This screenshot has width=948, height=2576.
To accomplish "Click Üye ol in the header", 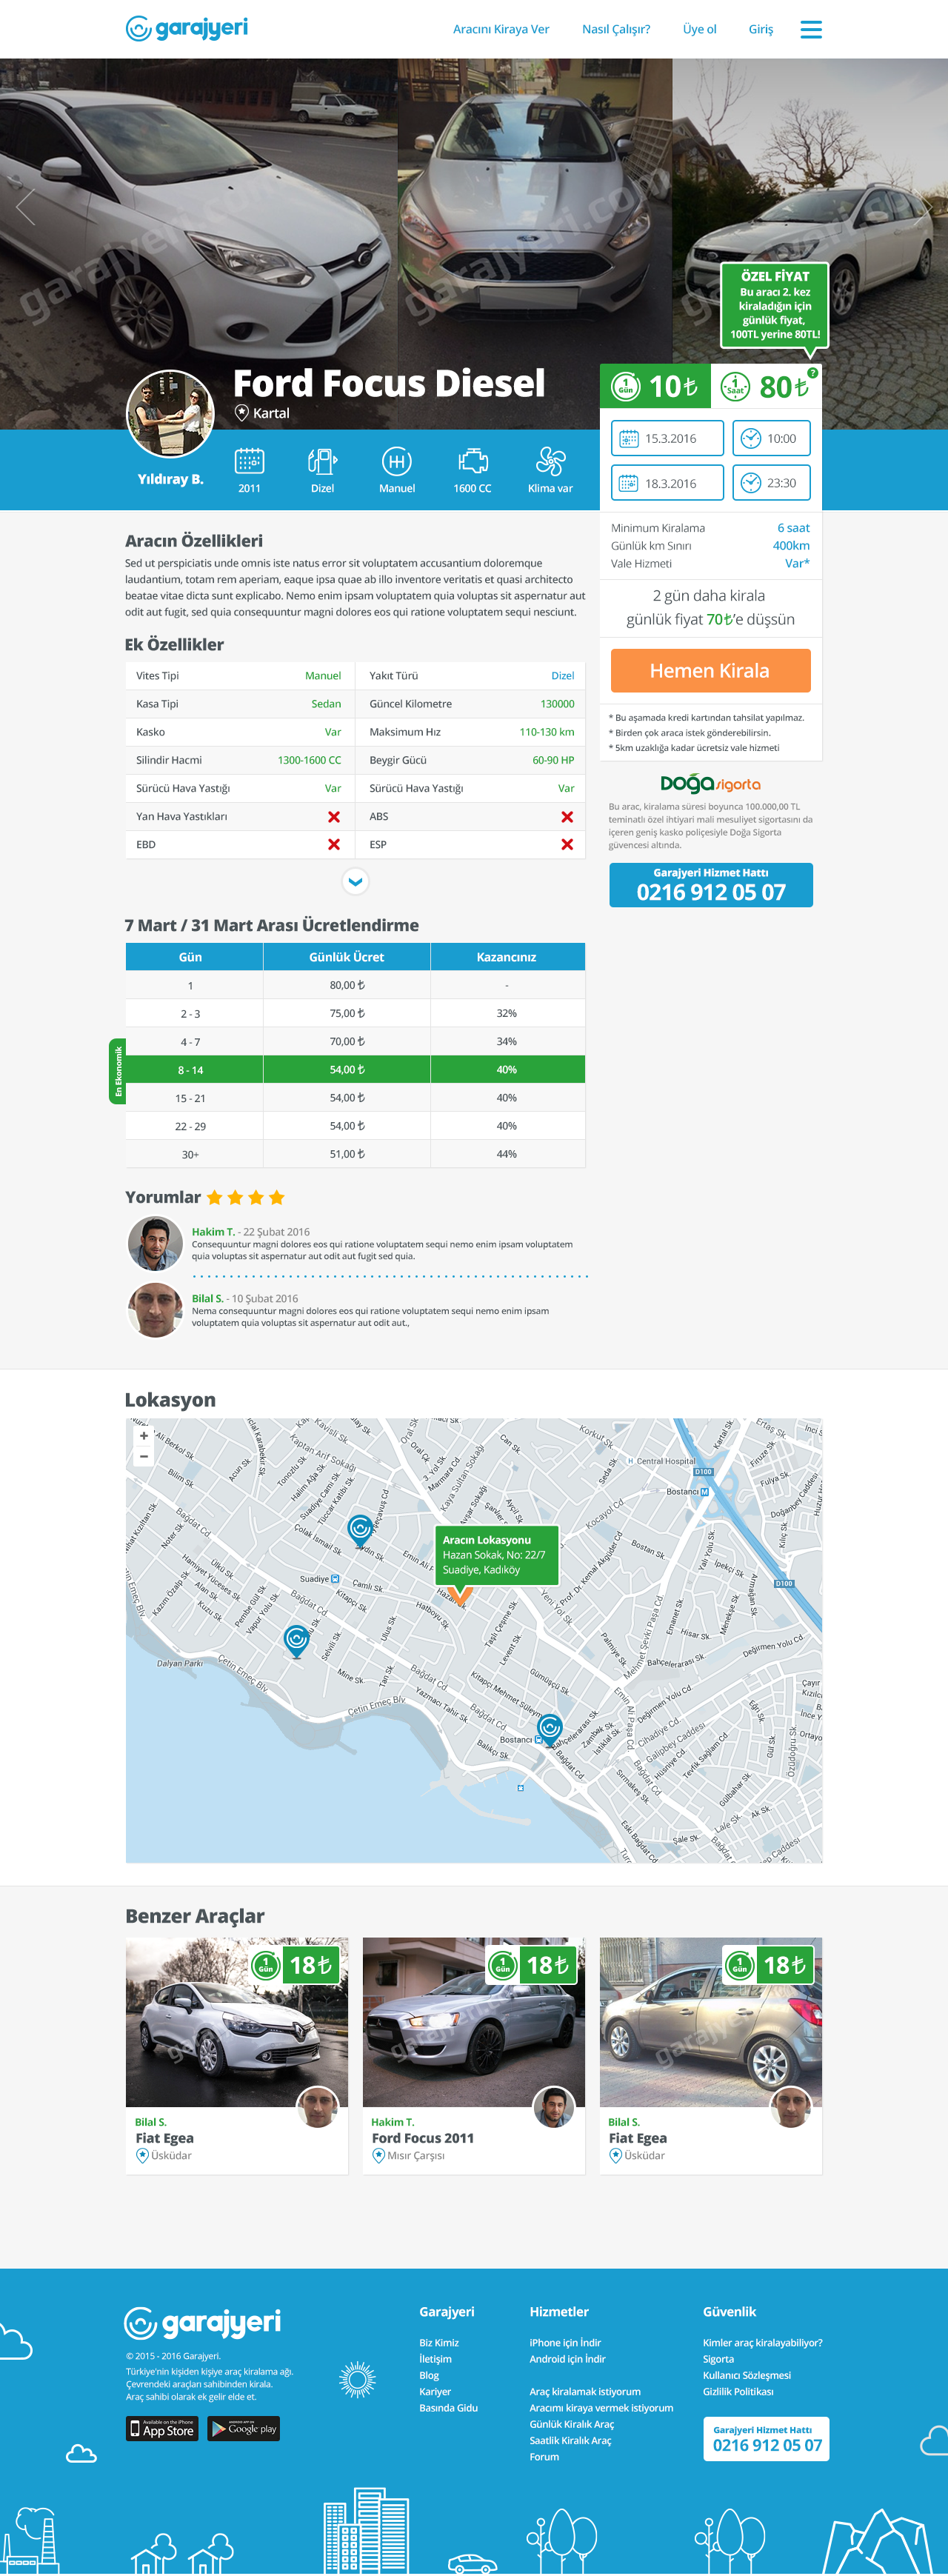I will pyautogui.click(x=700, y=29).
